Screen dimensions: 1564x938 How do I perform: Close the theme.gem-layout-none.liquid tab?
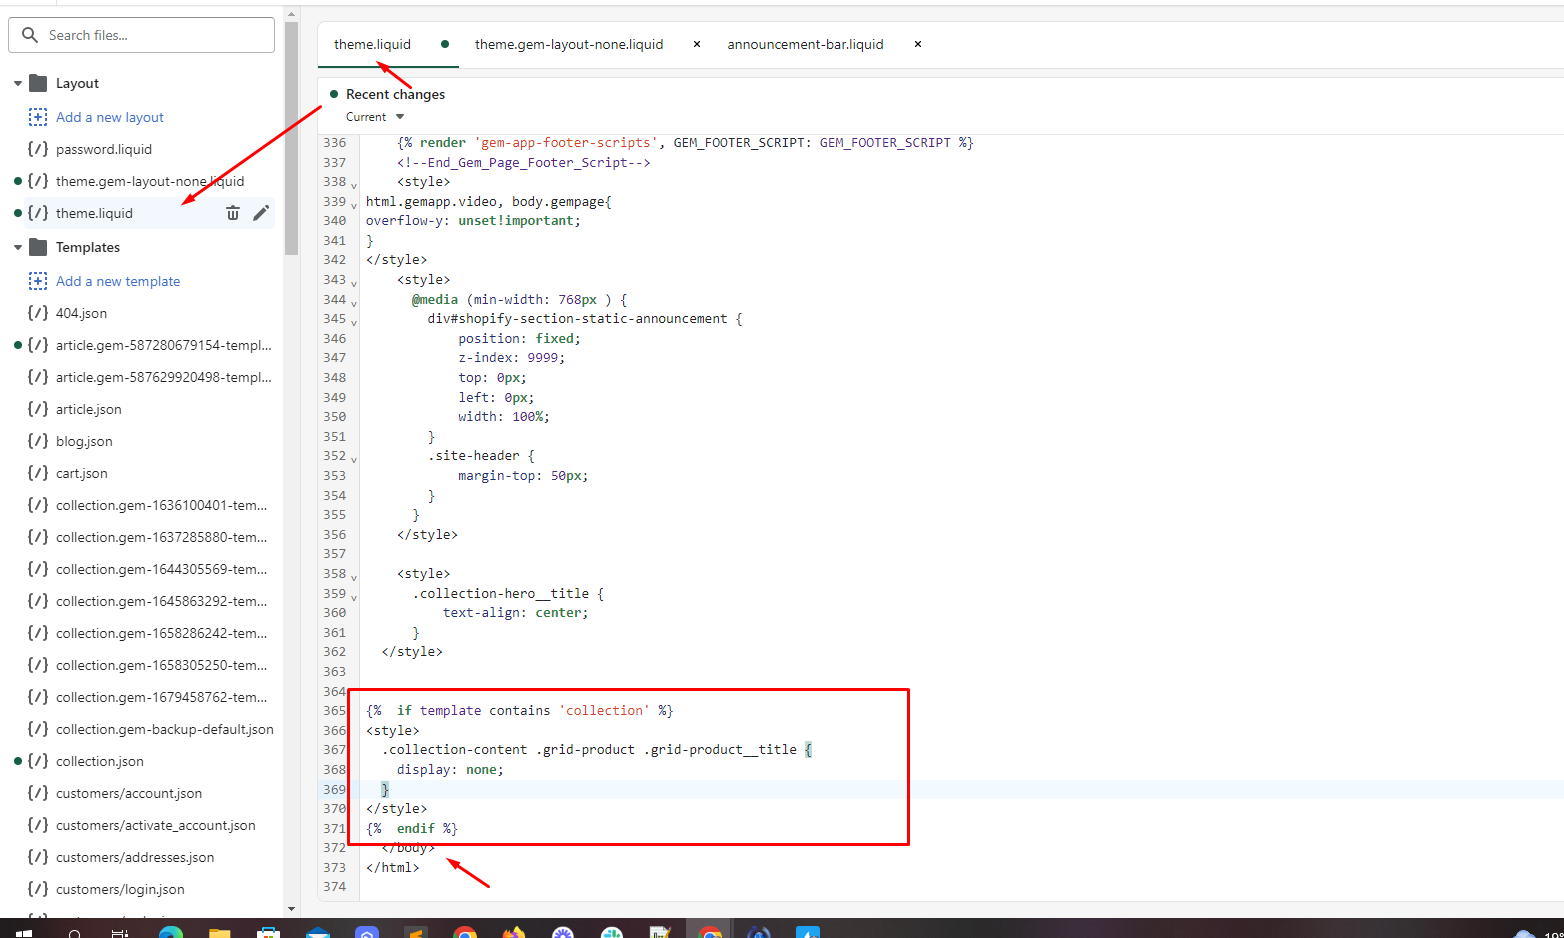pyautogui.click(x=697, y=44)
